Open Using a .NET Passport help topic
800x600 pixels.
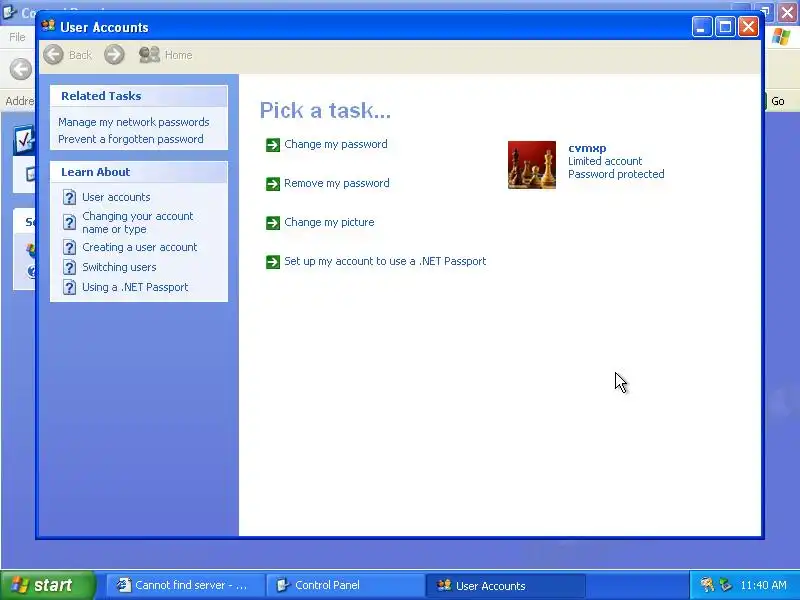[135, 287]
